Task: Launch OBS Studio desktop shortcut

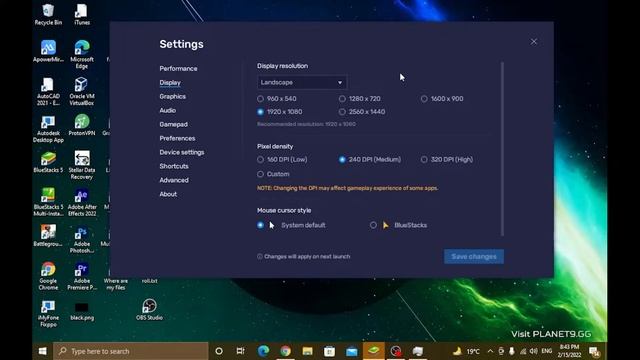Action: click(x=149, y=309)
